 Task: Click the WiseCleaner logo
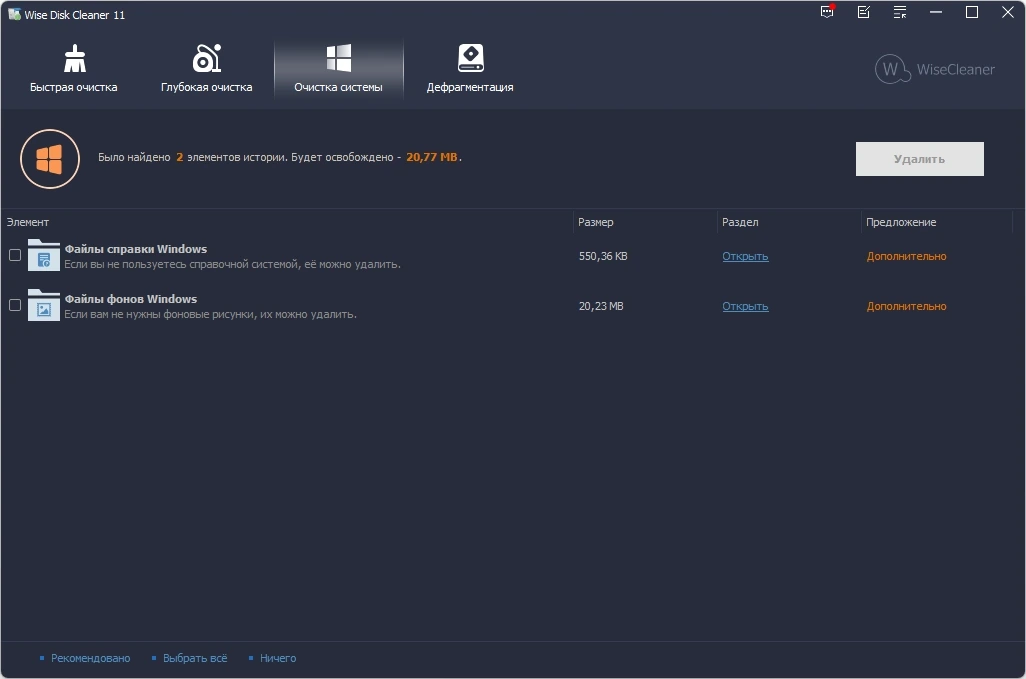pyautogui.click(x=934, y=69)
